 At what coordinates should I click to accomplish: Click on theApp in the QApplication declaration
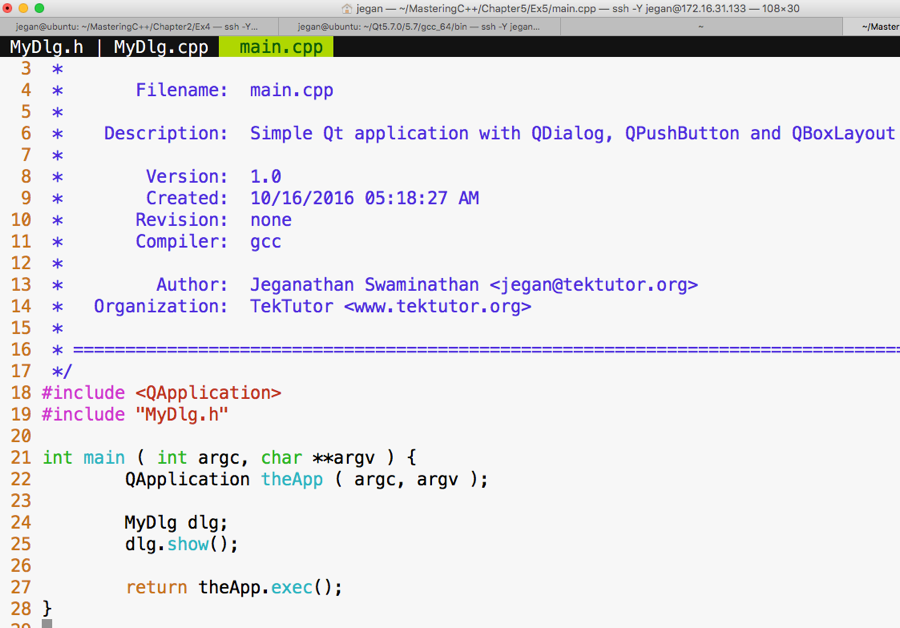(292, 479)
